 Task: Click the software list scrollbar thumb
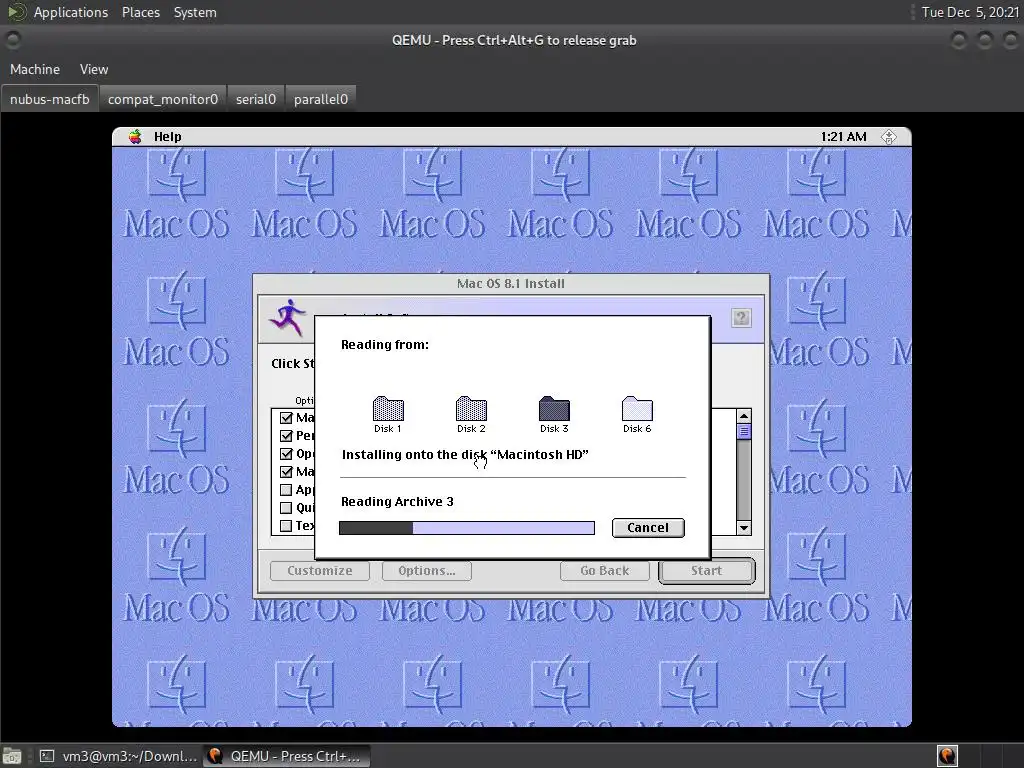pyautogui.click(x=744, y=432)
